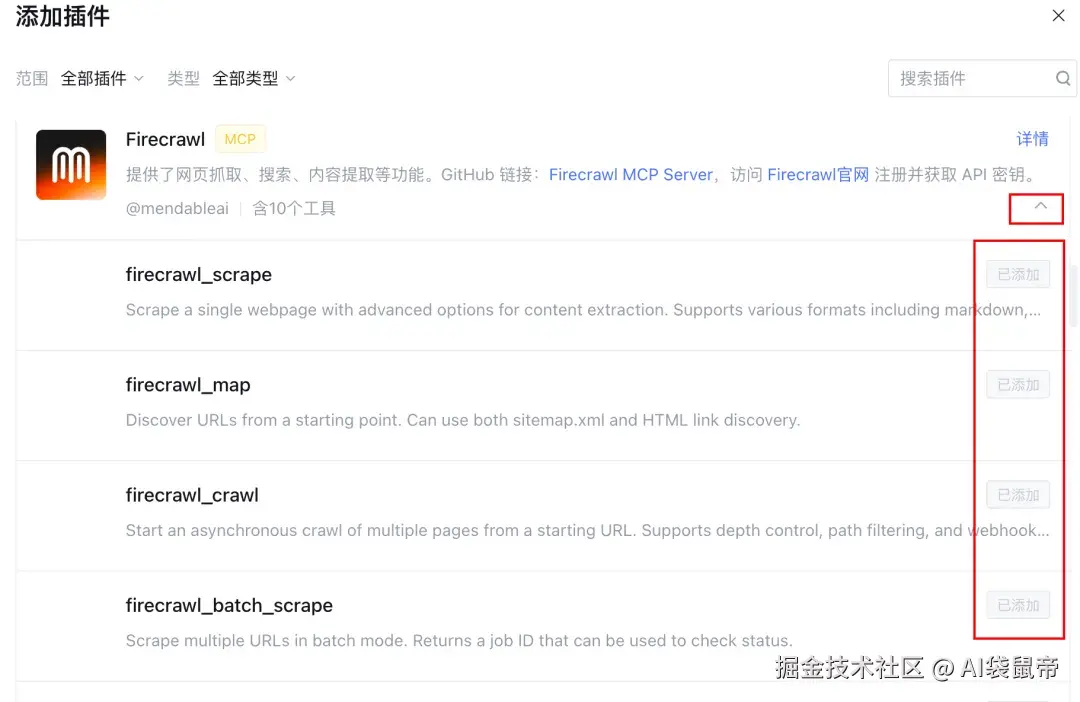Viewport: 1080px width, 702px height.
Task: Select the firecrawl_scrape tool name
Action: click(x=198, y=275)
